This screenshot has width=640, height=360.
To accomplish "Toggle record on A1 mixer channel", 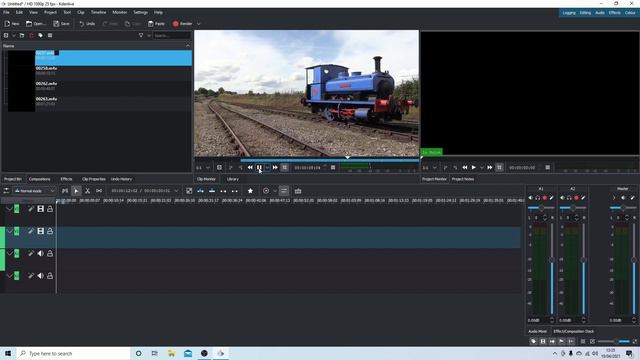I will (544, 198).
